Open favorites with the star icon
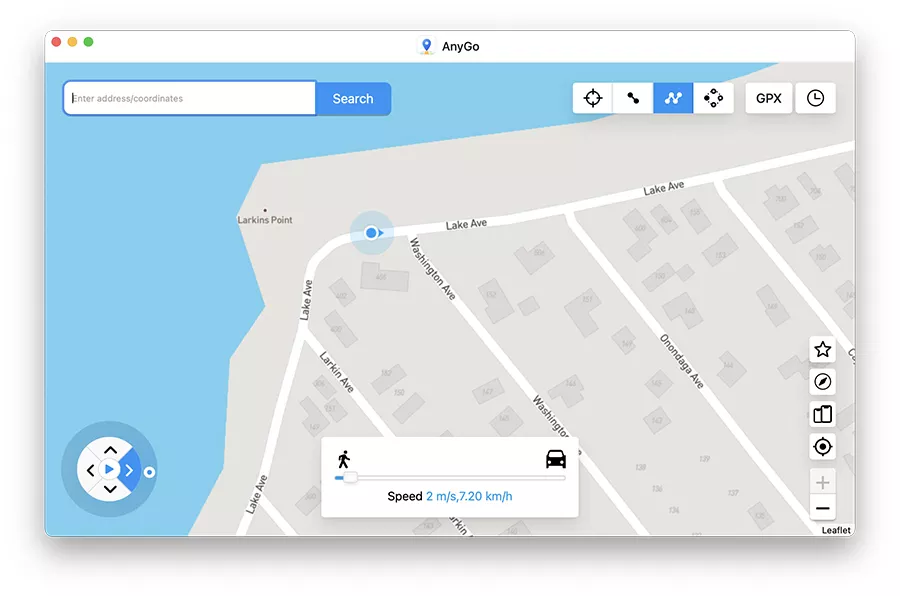Screen dimensions: 900x596 (x=823, y=349)
